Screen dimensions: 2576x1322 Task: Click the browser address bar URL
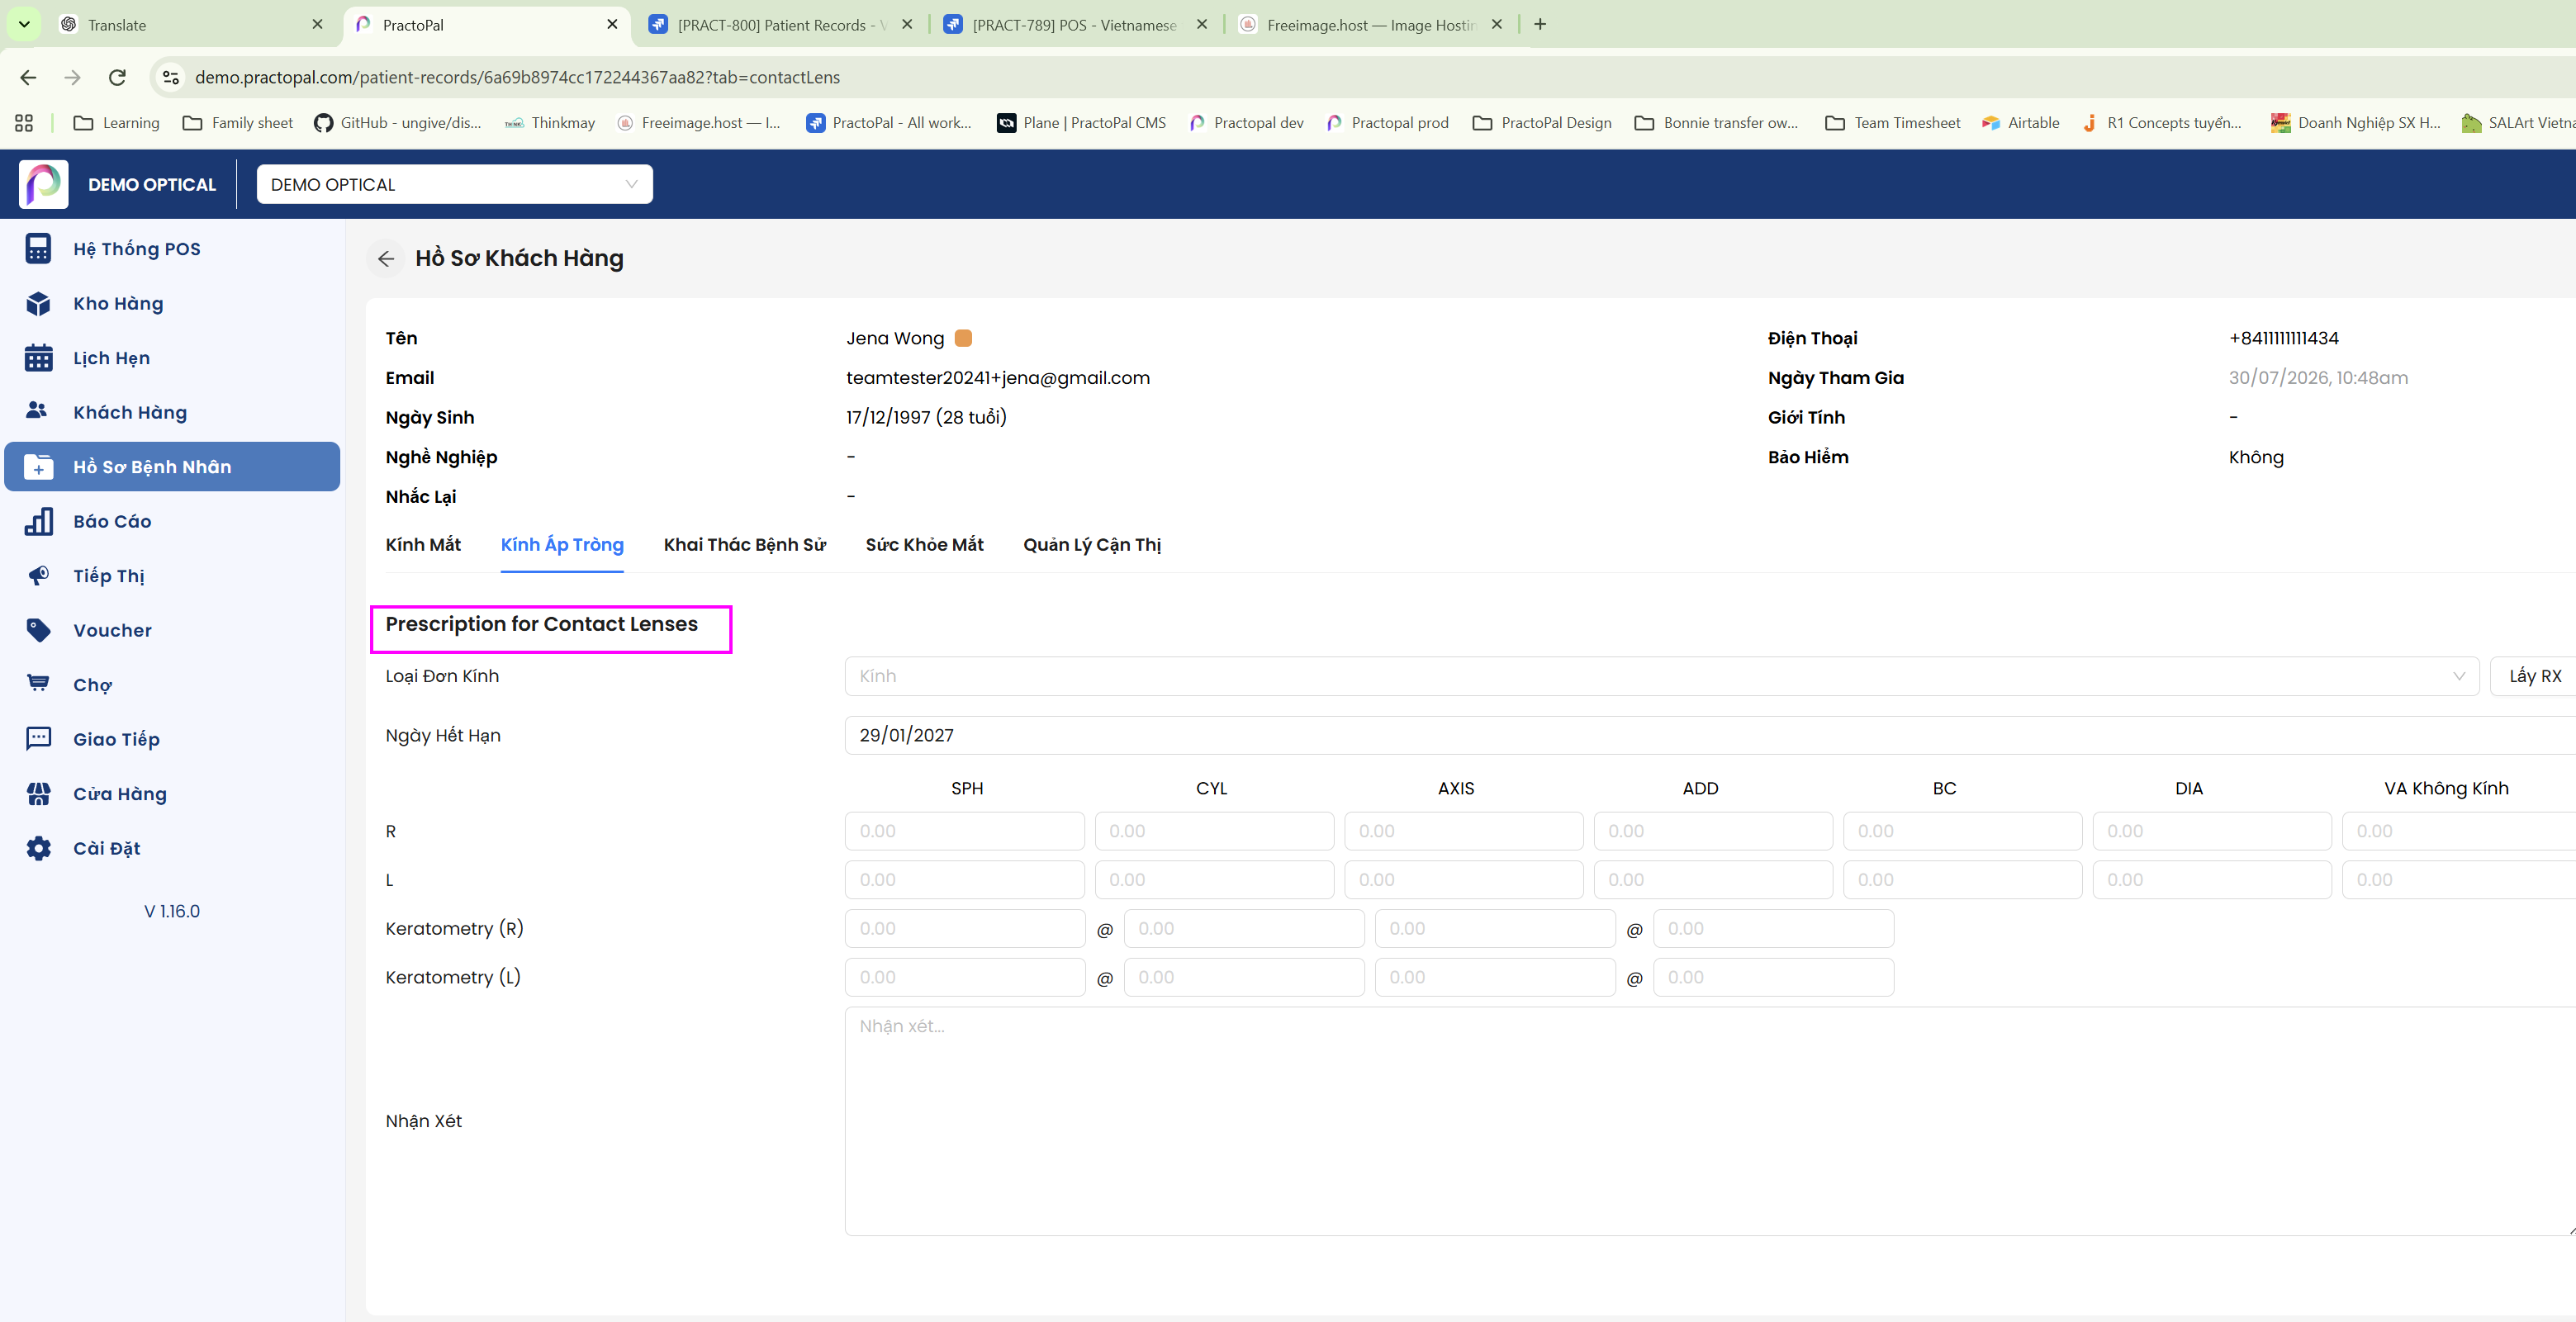(517, 77)
